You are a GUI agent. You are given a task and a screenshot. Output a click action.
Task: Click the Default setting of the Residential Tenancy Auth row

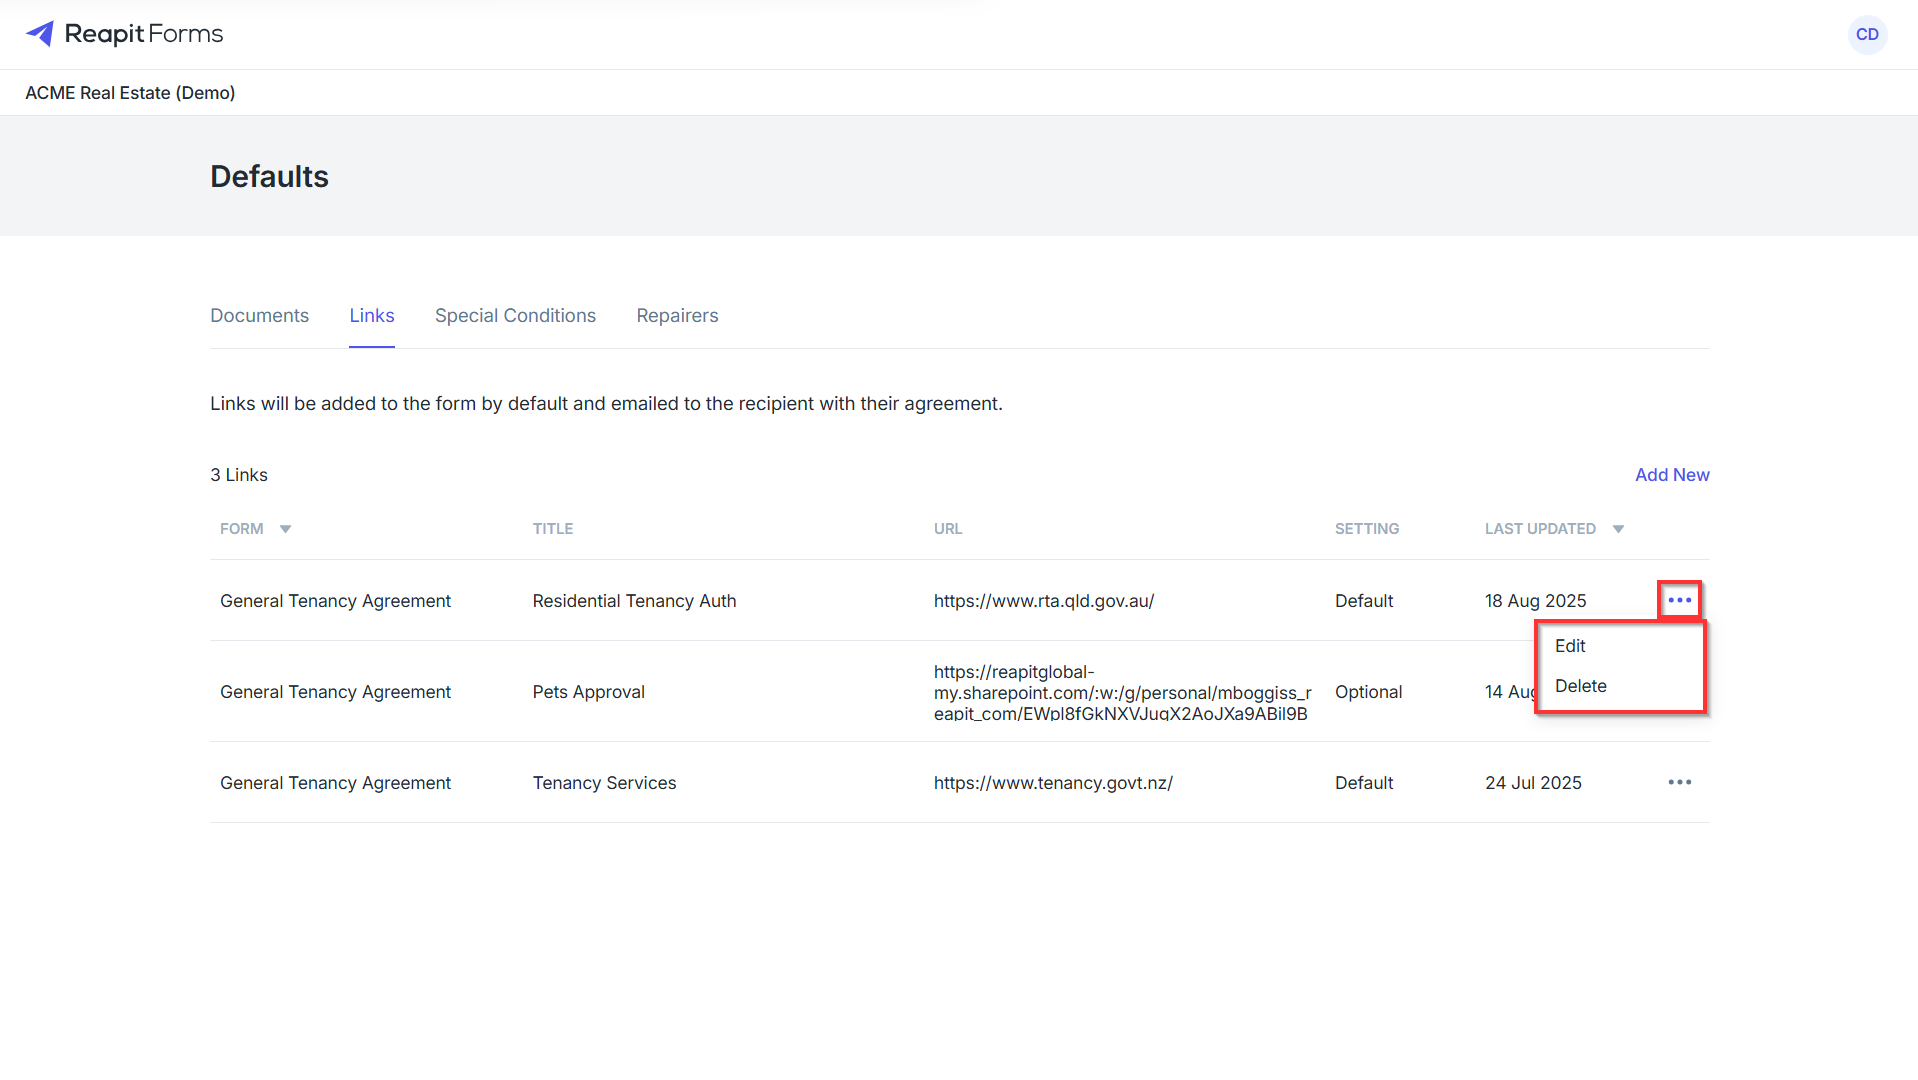pyautogui.click(x=1364, y=601)
